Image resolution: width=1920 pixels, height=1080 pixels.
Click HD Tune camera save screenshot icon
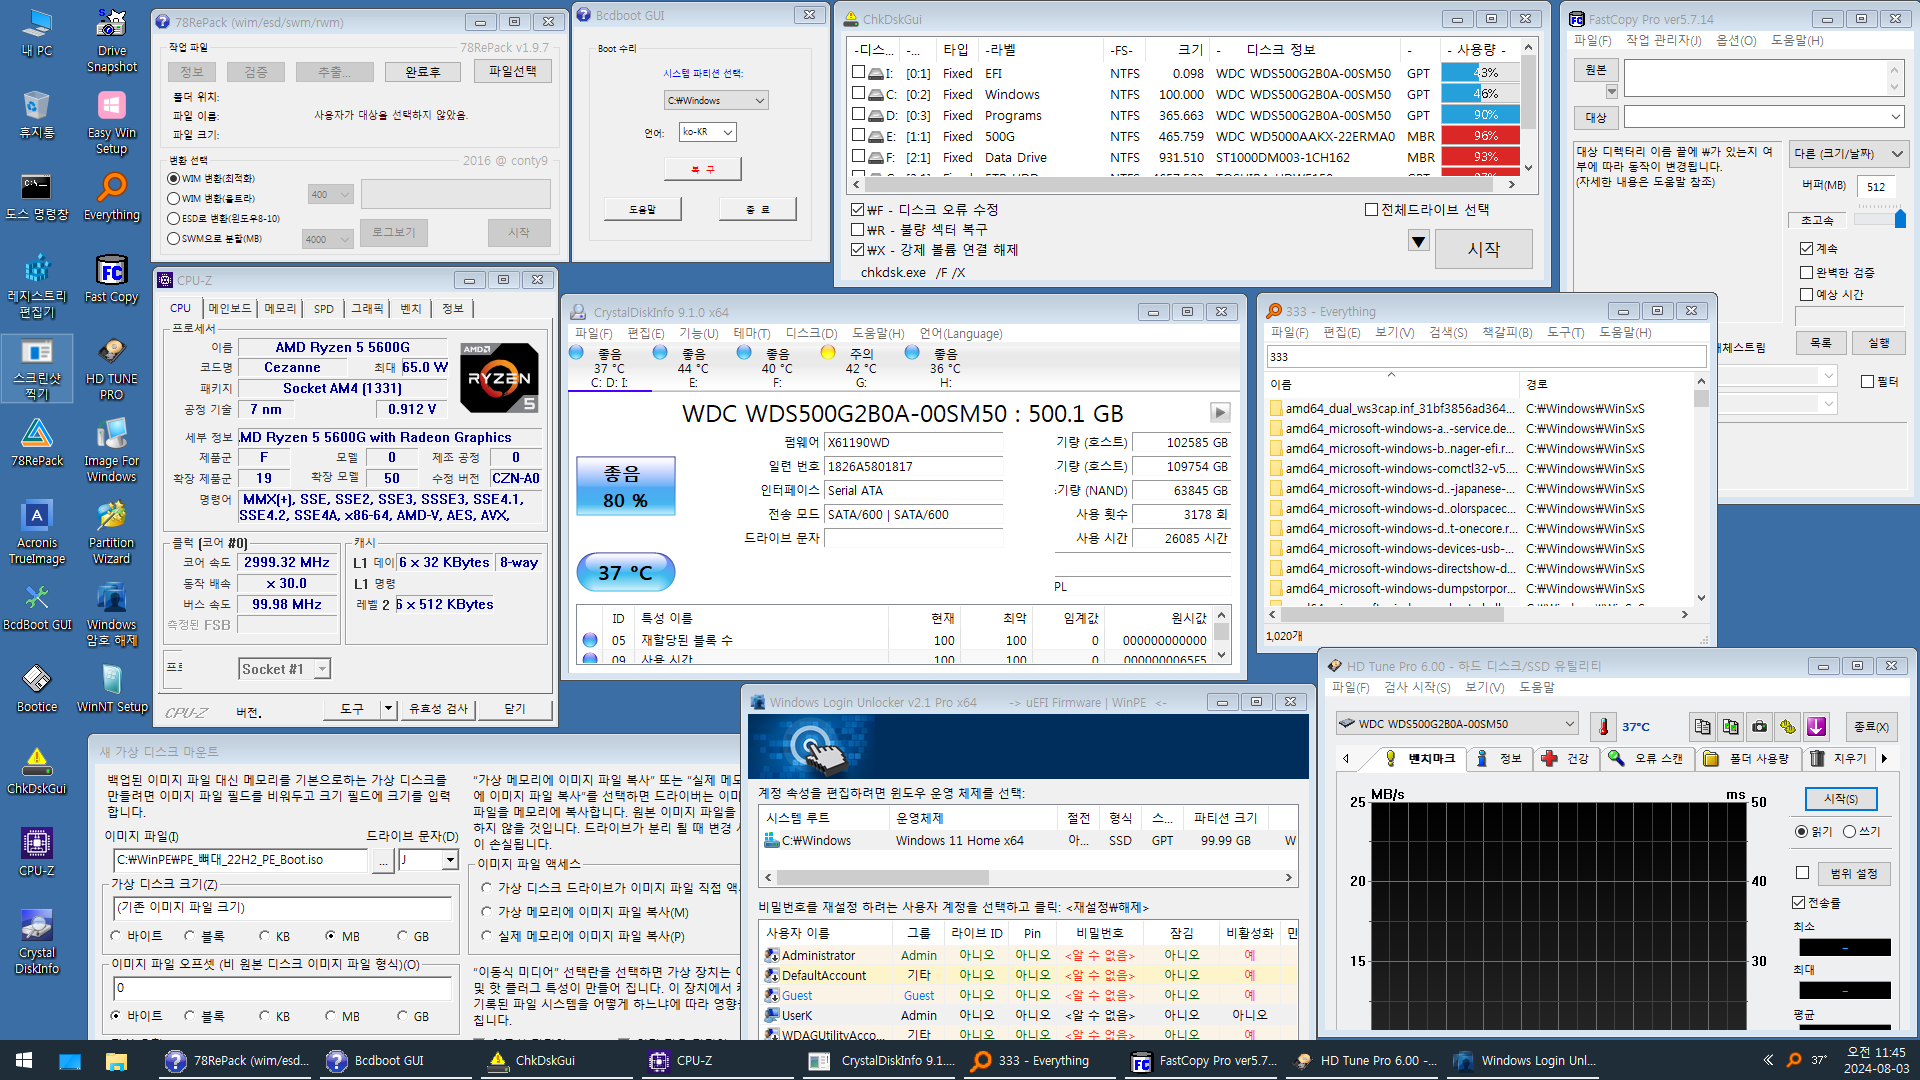coord(1760,726)
